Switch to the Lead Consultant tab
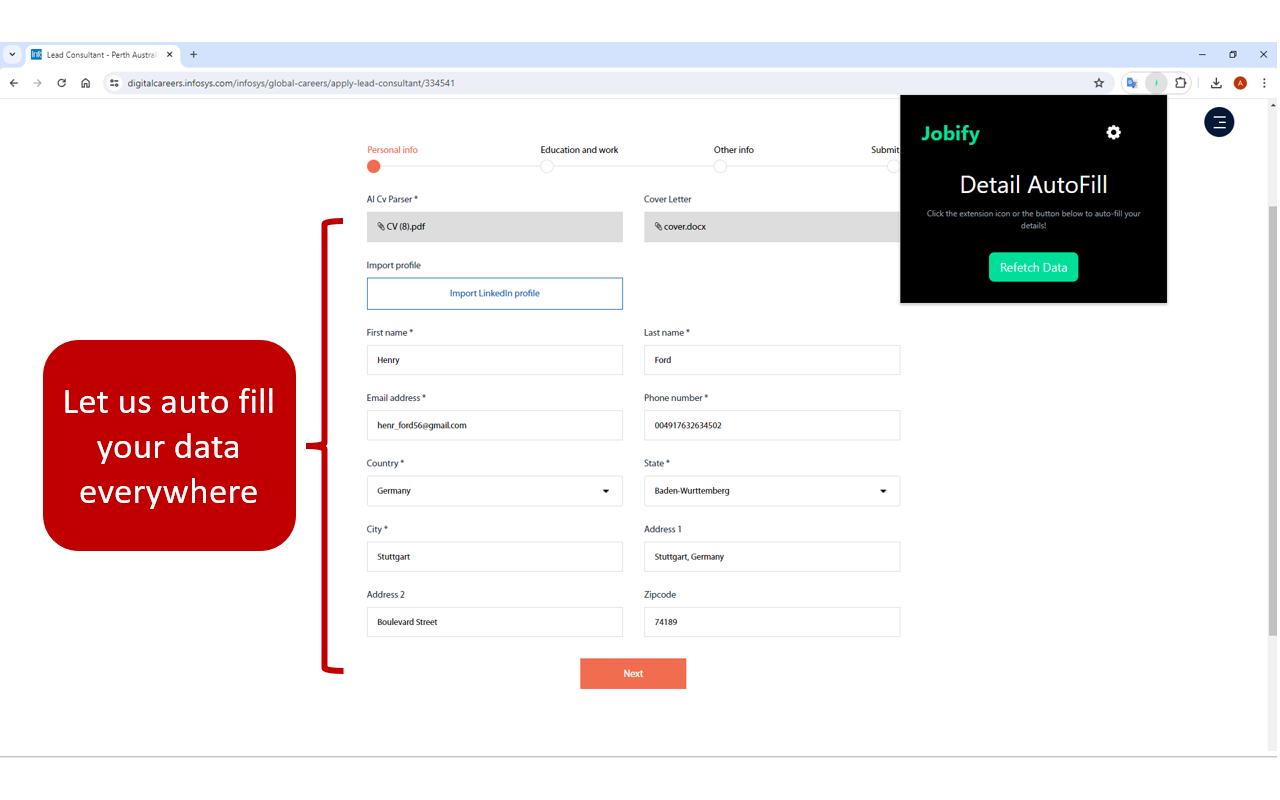1280x800 pixels. pyautogui.click(x=95, y=55)
